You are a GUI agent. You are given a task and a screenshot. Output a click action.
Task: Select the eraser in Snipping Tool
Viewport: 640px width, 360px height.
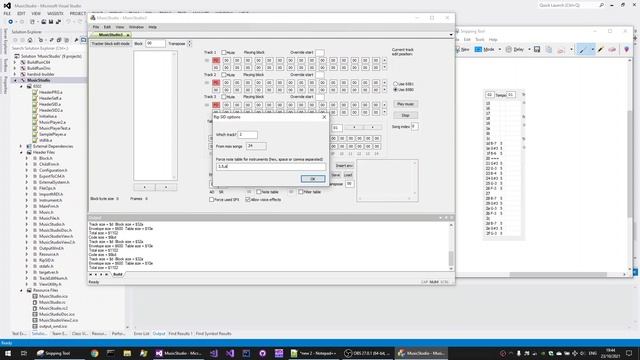click(x=612, y=49)
